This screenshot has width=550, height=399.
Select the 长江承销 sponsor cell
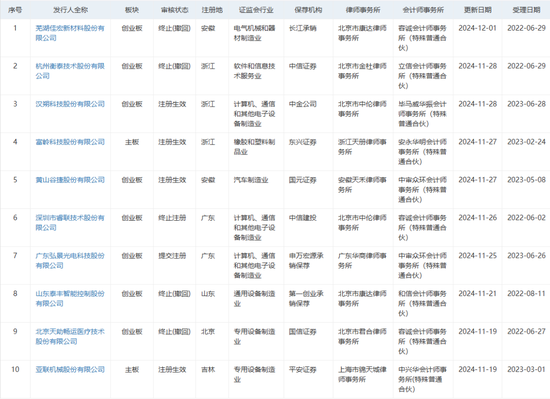(302, 28)
